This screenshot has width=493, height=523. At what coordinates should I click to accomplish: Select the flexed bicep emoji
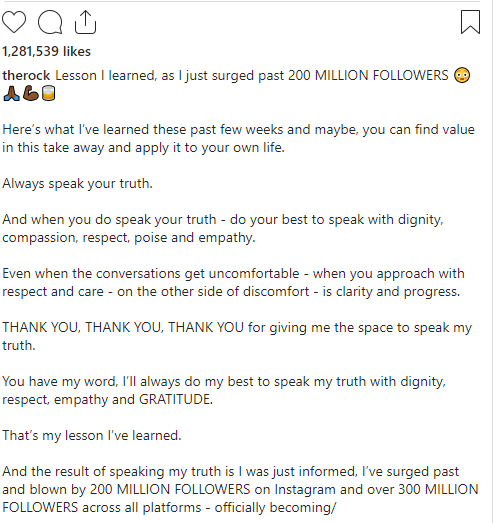click(31, 93)
